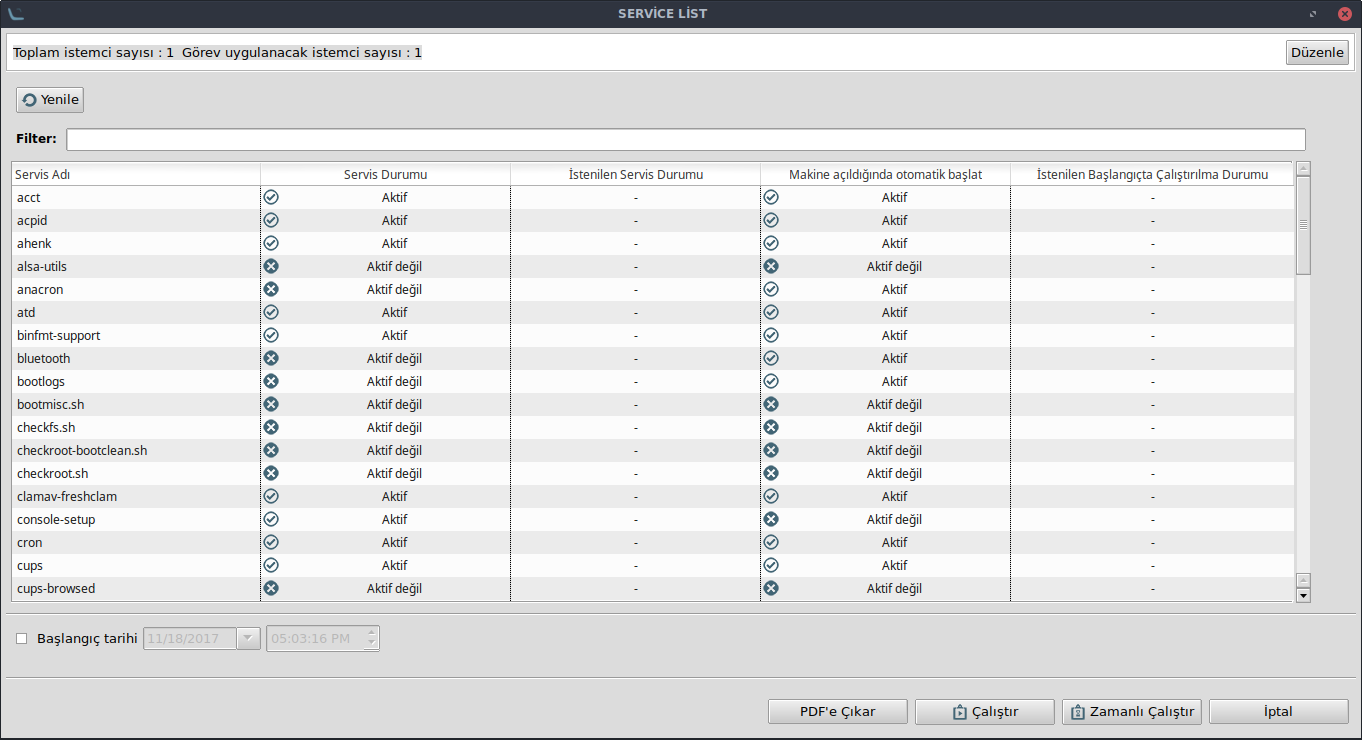Select the clamav-freshclam service name

tap(67, 496)
